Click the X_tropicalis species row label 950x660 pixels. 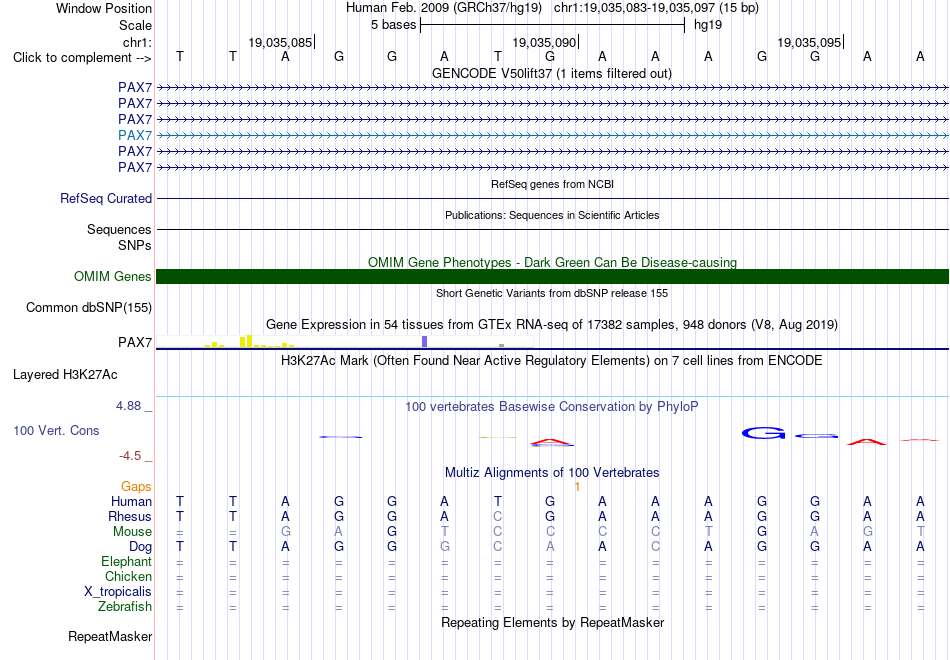pyautogui.click(x=118, y=592)
